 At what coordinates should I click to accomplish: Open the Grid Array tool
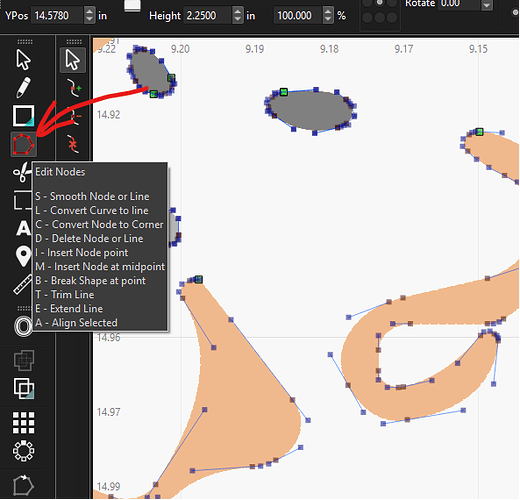point(23,423)
